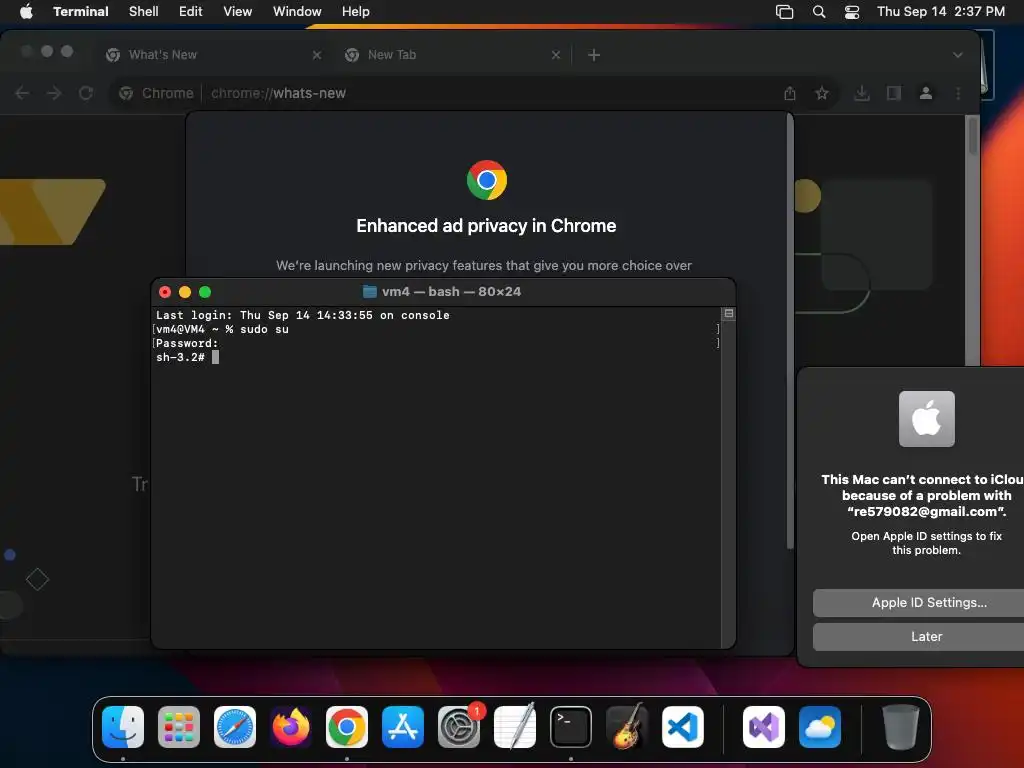Open Spotlight search in menu bar
The image size is (1024, 768).
point(819,12)
